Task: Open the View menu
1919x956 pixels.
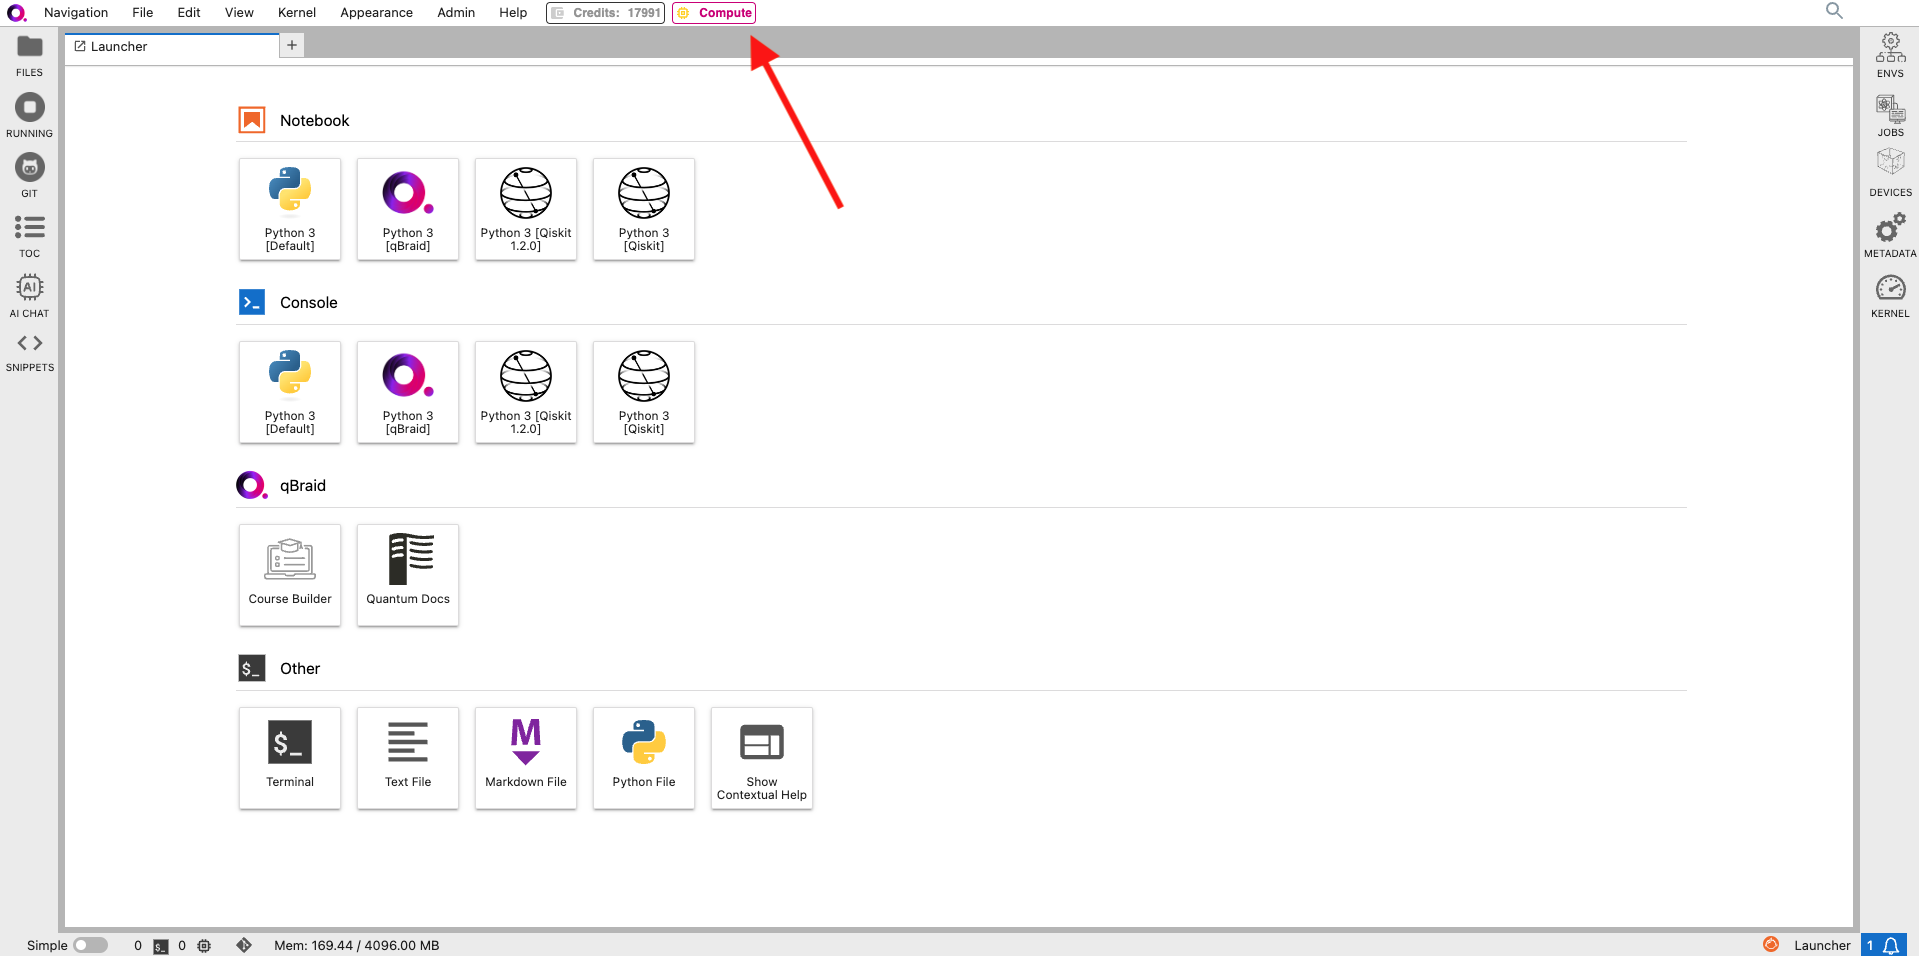Action: 239,13
